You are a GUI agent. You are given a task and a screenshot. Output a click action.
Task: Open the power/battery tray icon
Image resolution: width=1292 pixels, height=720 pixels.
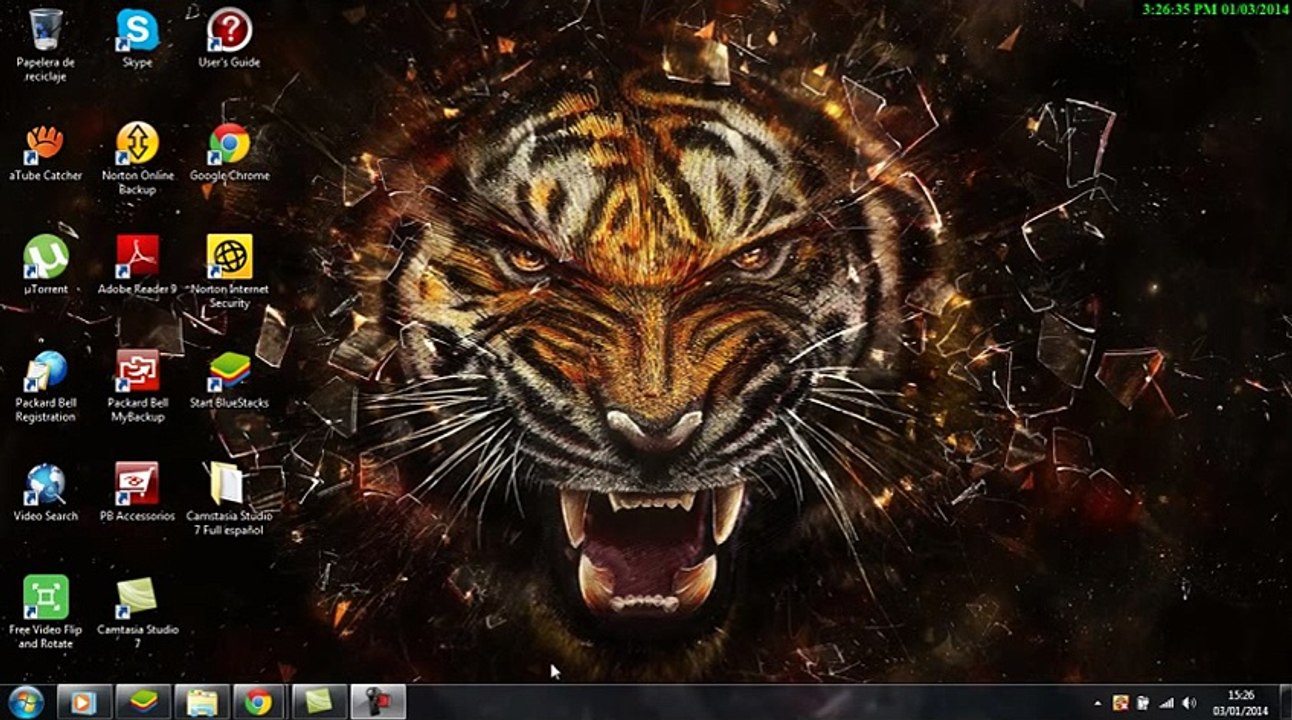point(1143,703)
